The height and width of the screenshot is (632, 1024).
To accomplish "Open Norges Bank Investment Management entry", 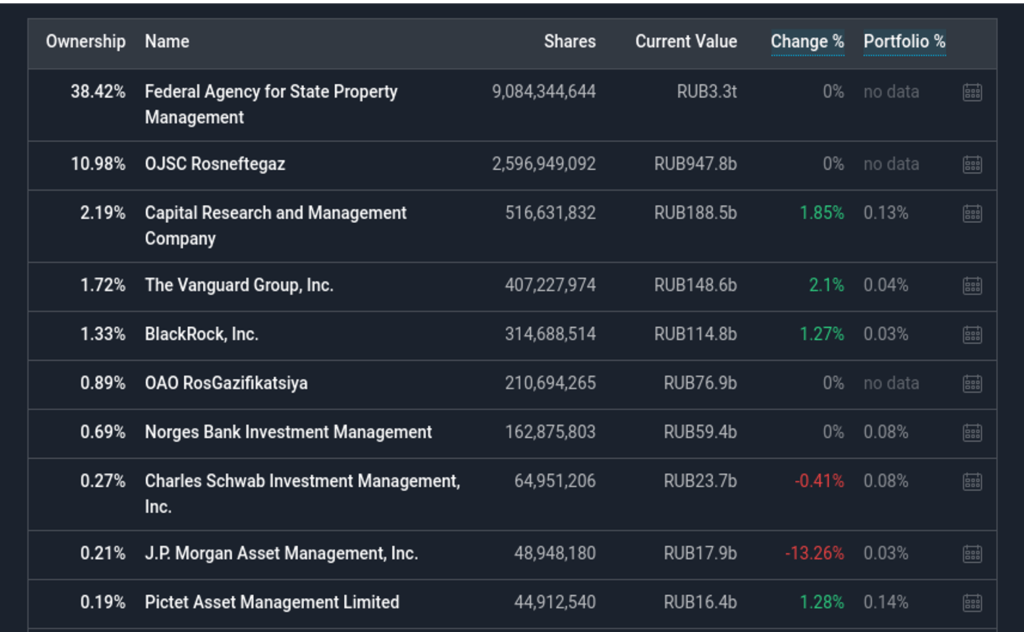I will (288, 432).
